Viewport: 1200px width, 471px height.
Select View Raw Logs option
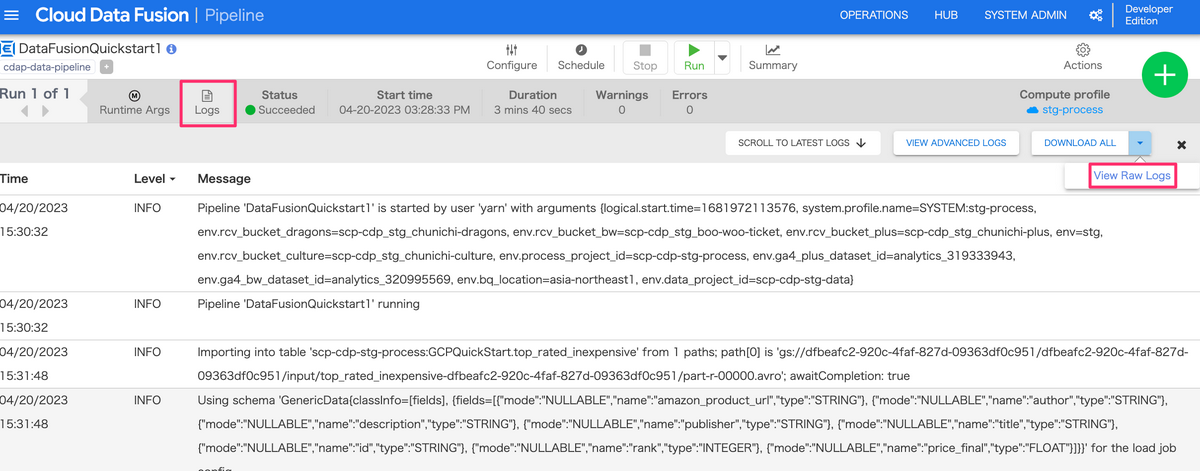coord(1131,175)
